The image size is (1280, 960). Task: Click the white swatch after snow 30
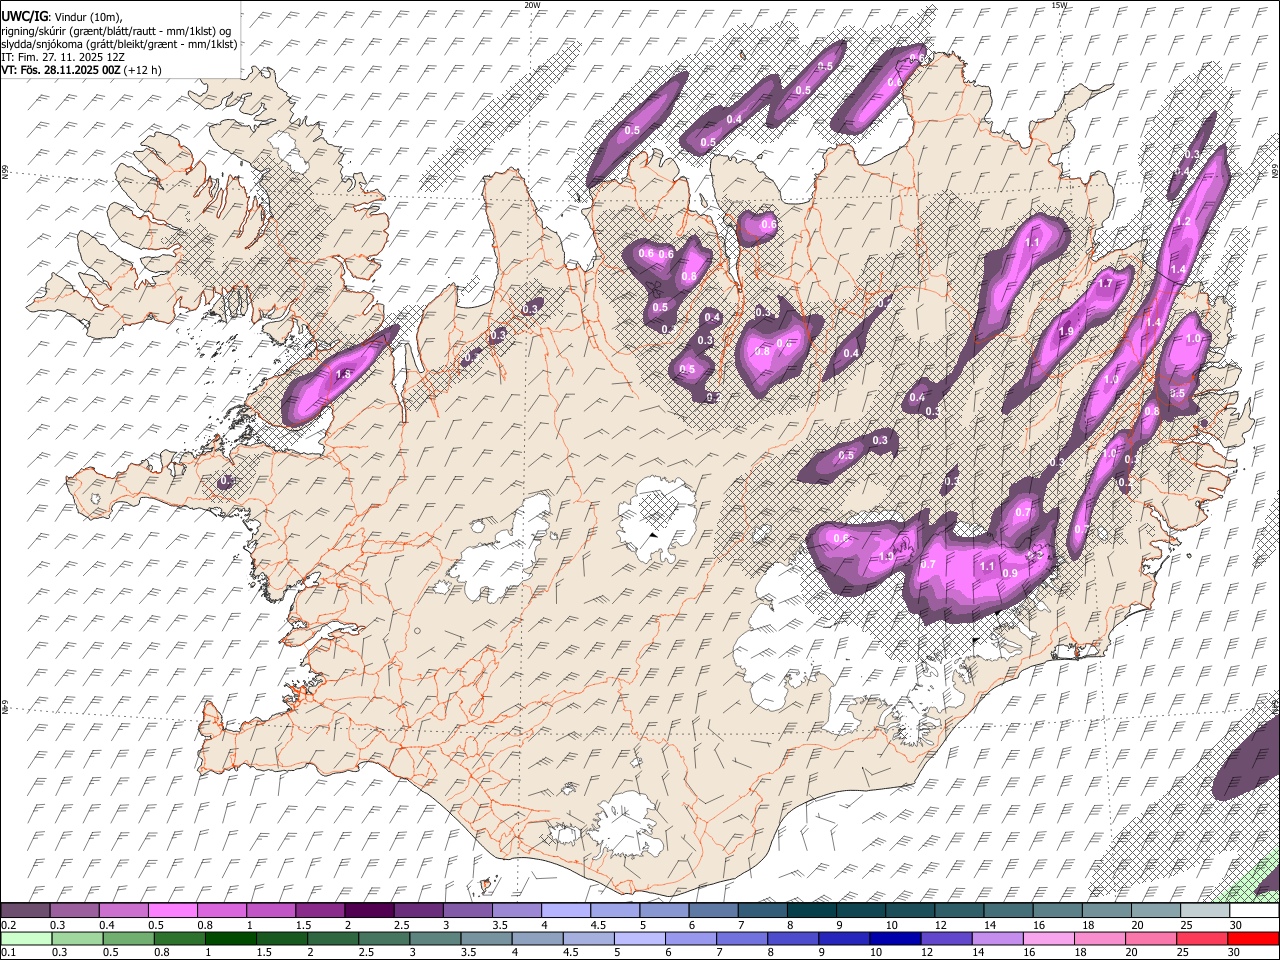pyautogui.click(x=1255, y=911)
